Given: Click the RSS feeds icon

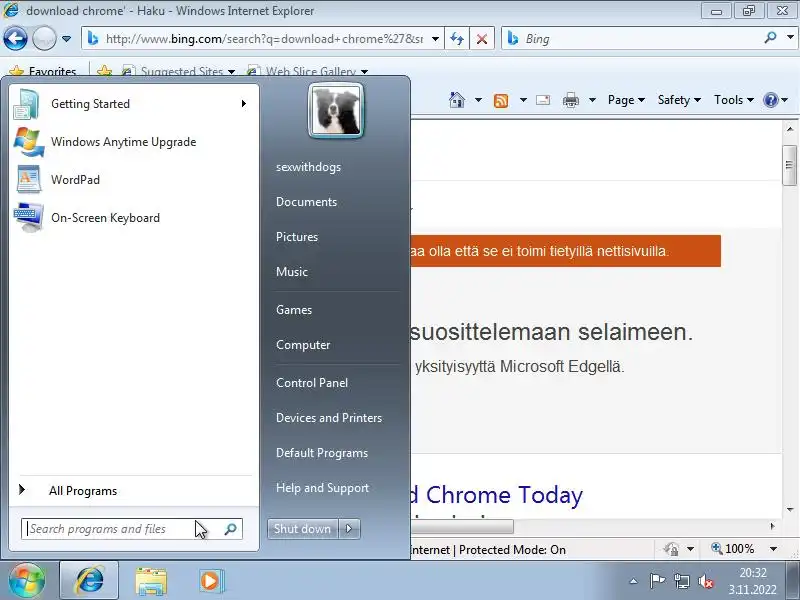Looking at the screenshot, I should click(x=501, y=100).
